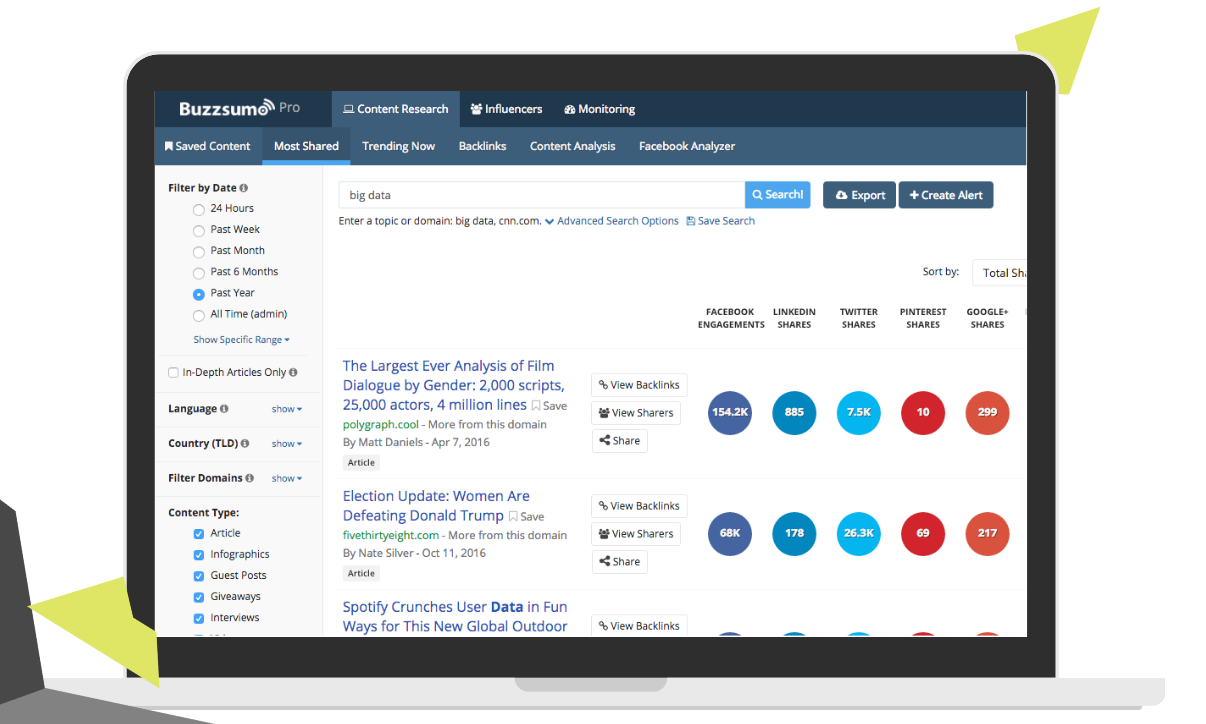
Task: Click the Create Alert button
Action: [x=946, y=195]
